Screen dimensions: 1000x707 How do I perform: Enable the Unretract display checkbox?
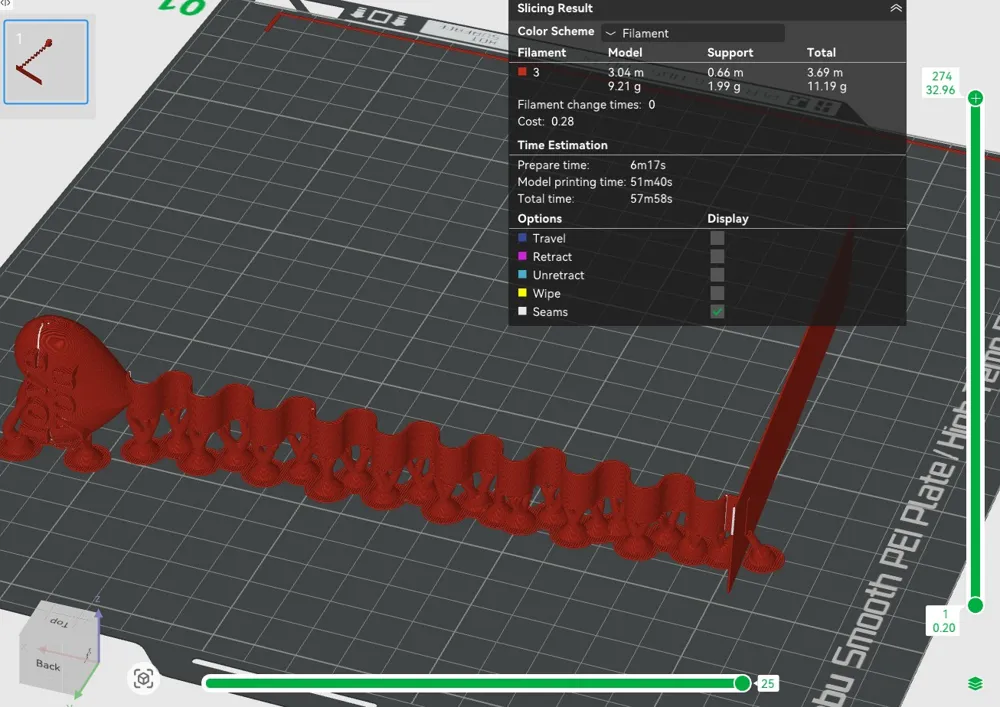point(717,275)
